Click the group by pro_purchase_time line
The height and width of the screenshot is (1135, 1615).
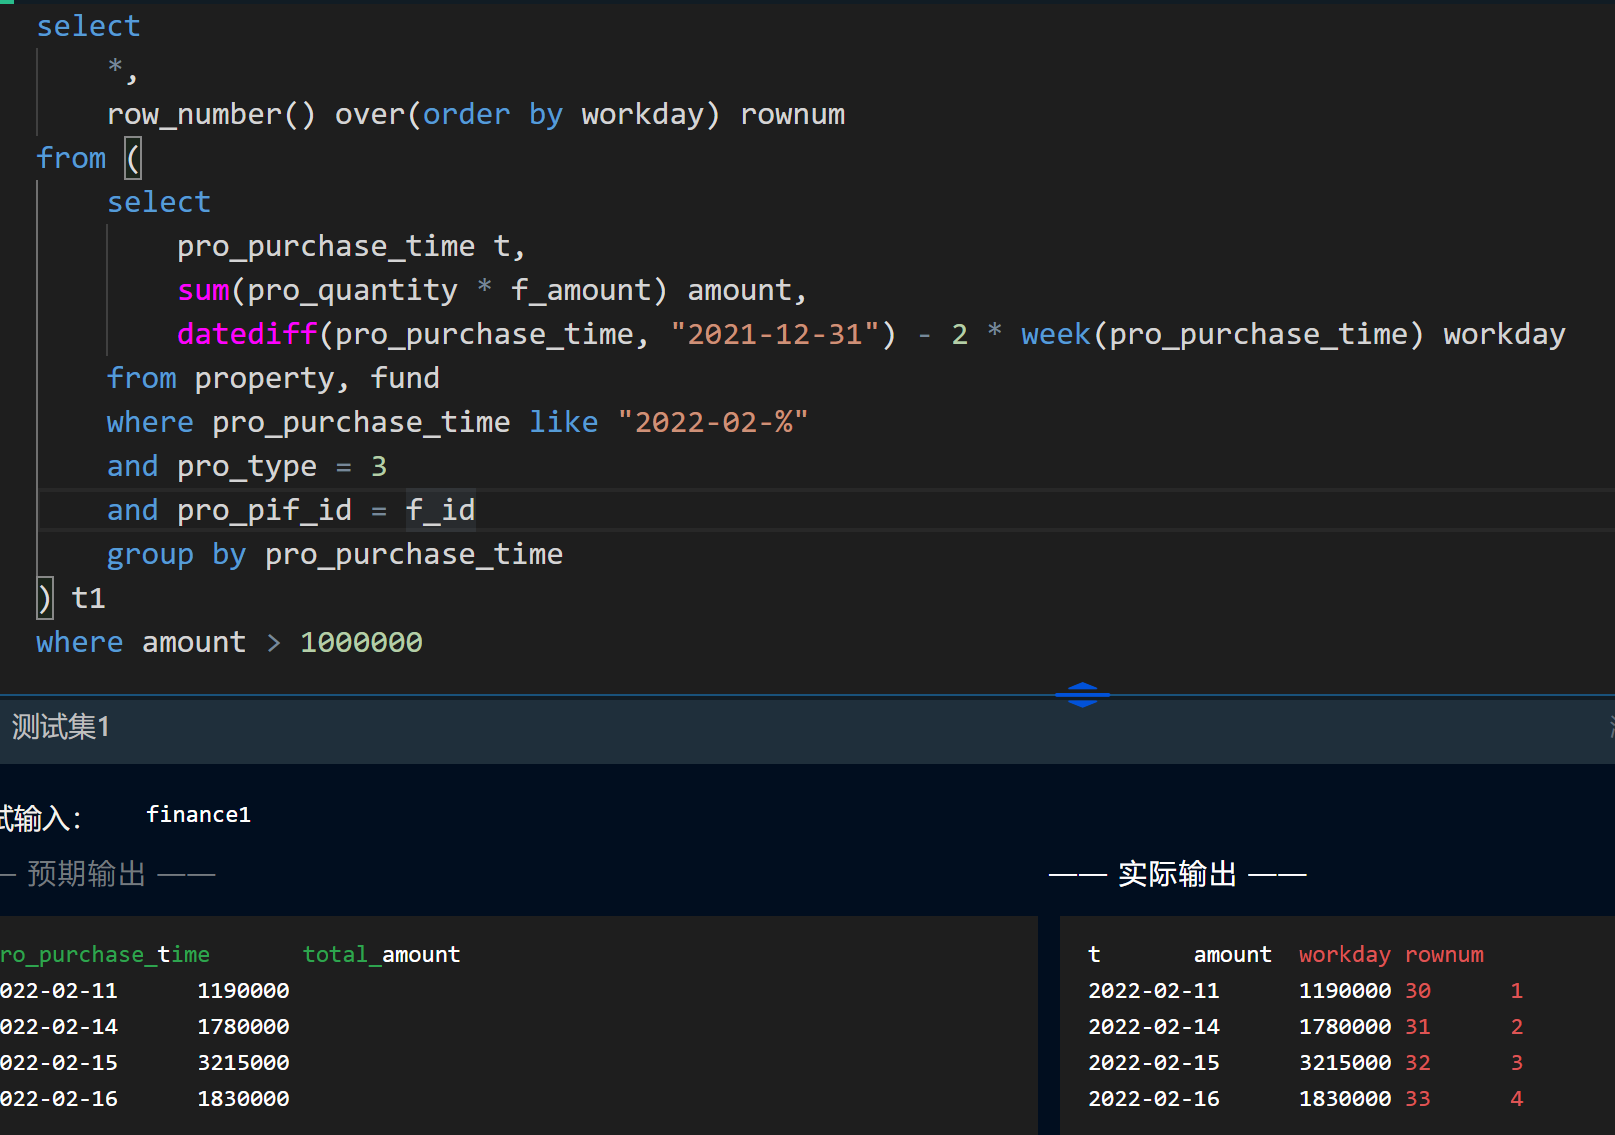334,553
